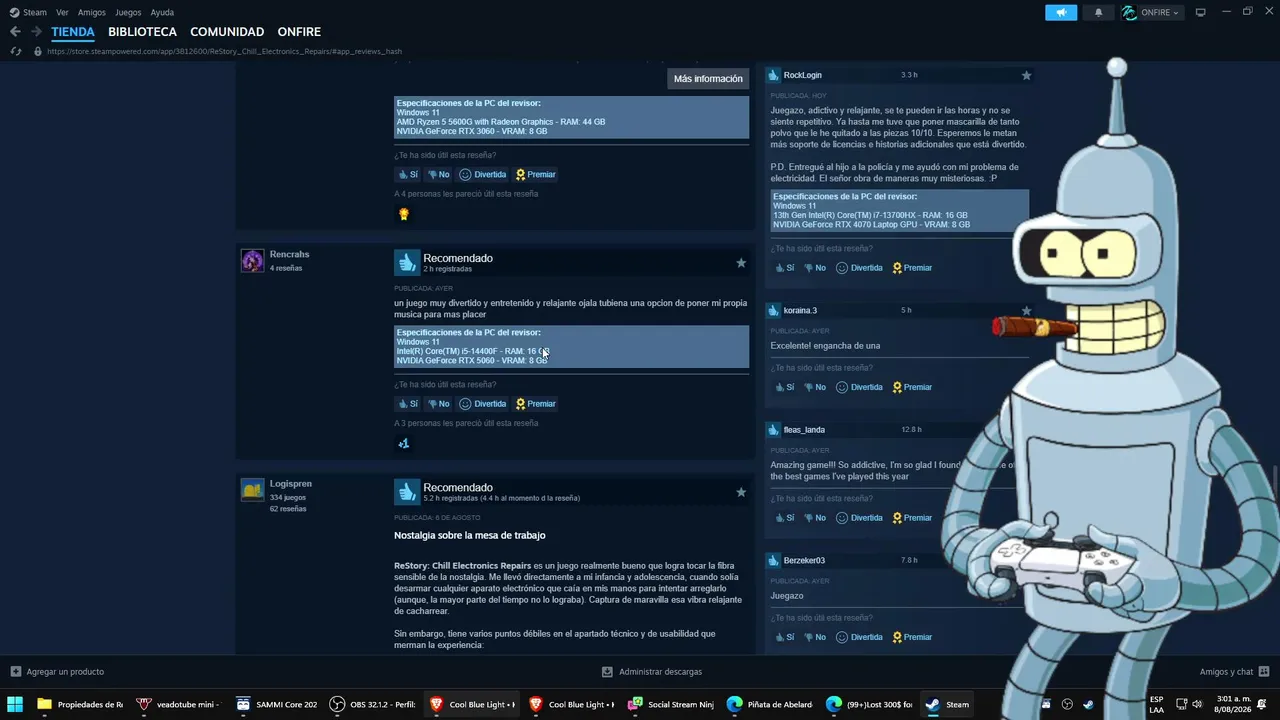
Task: Open the fleas_landa profile link
Action: coord(804,430)
